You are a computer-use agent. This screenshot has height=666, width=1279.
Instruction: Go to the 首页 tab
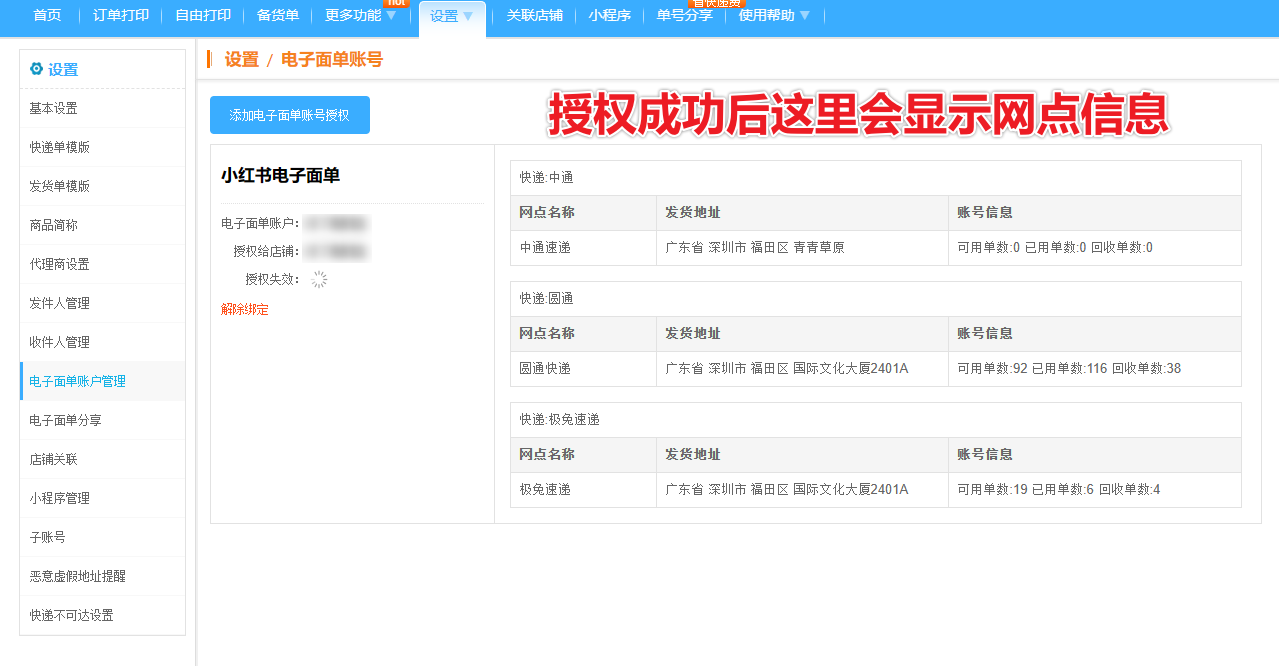click(47, 16)
